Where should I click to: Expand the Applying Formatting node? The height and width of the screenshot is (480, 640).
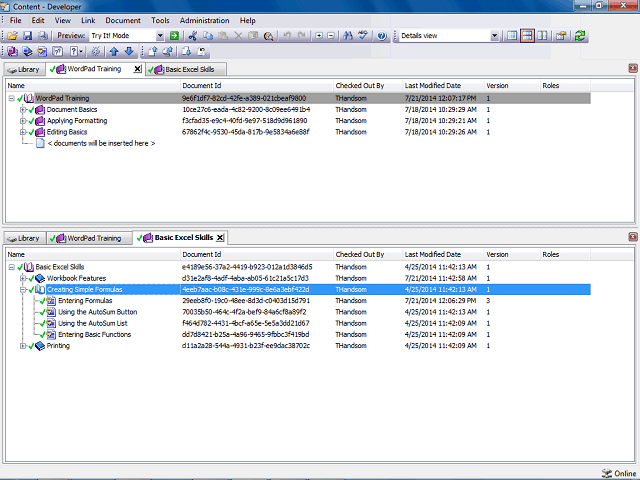pyautogui.click(x=23, y=121)
